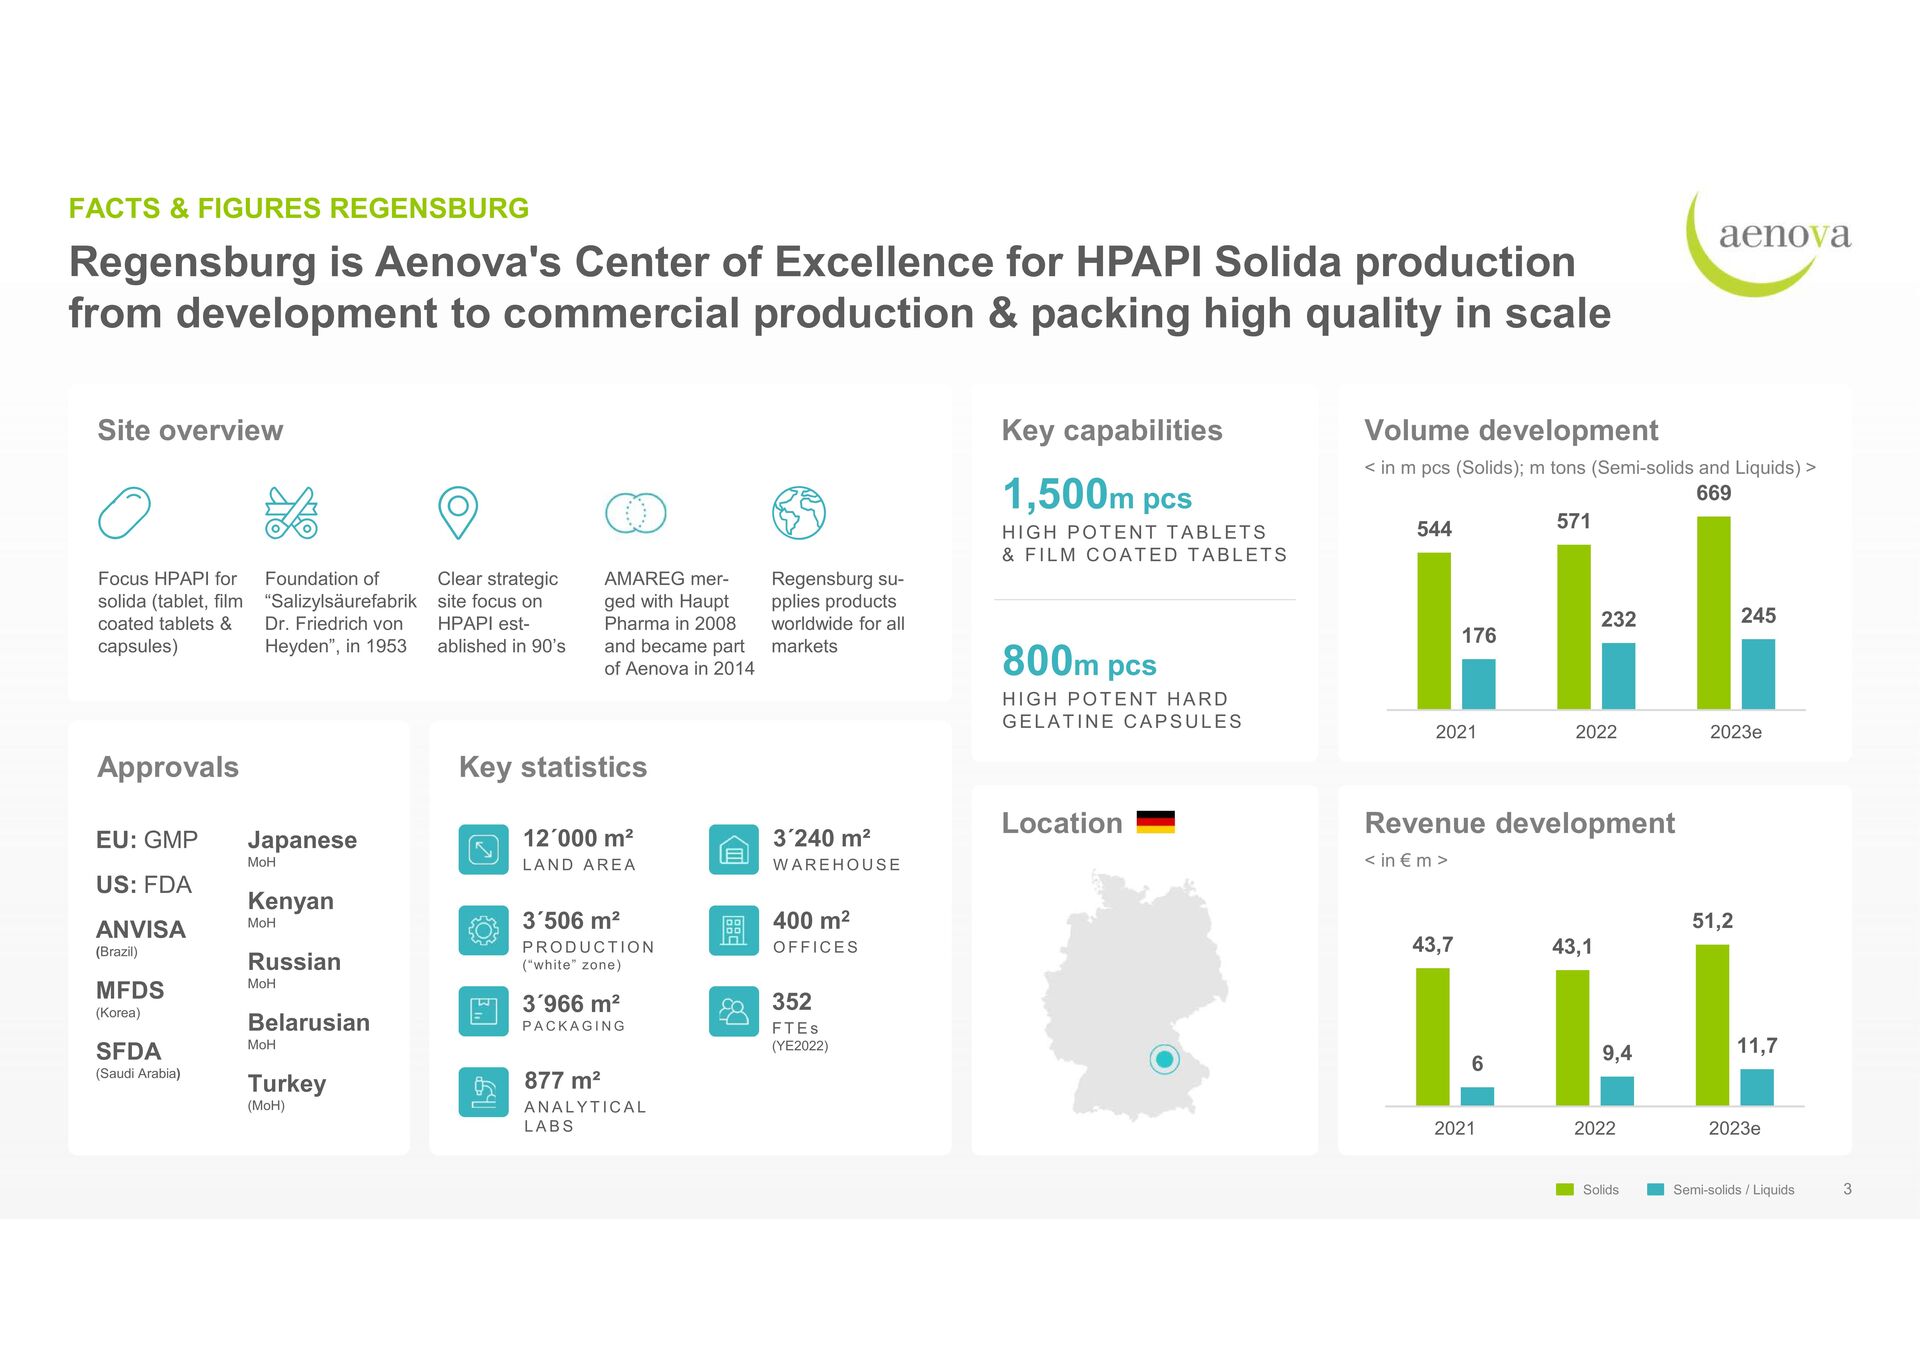Click the warehouse icon

[x=734, y=850]
